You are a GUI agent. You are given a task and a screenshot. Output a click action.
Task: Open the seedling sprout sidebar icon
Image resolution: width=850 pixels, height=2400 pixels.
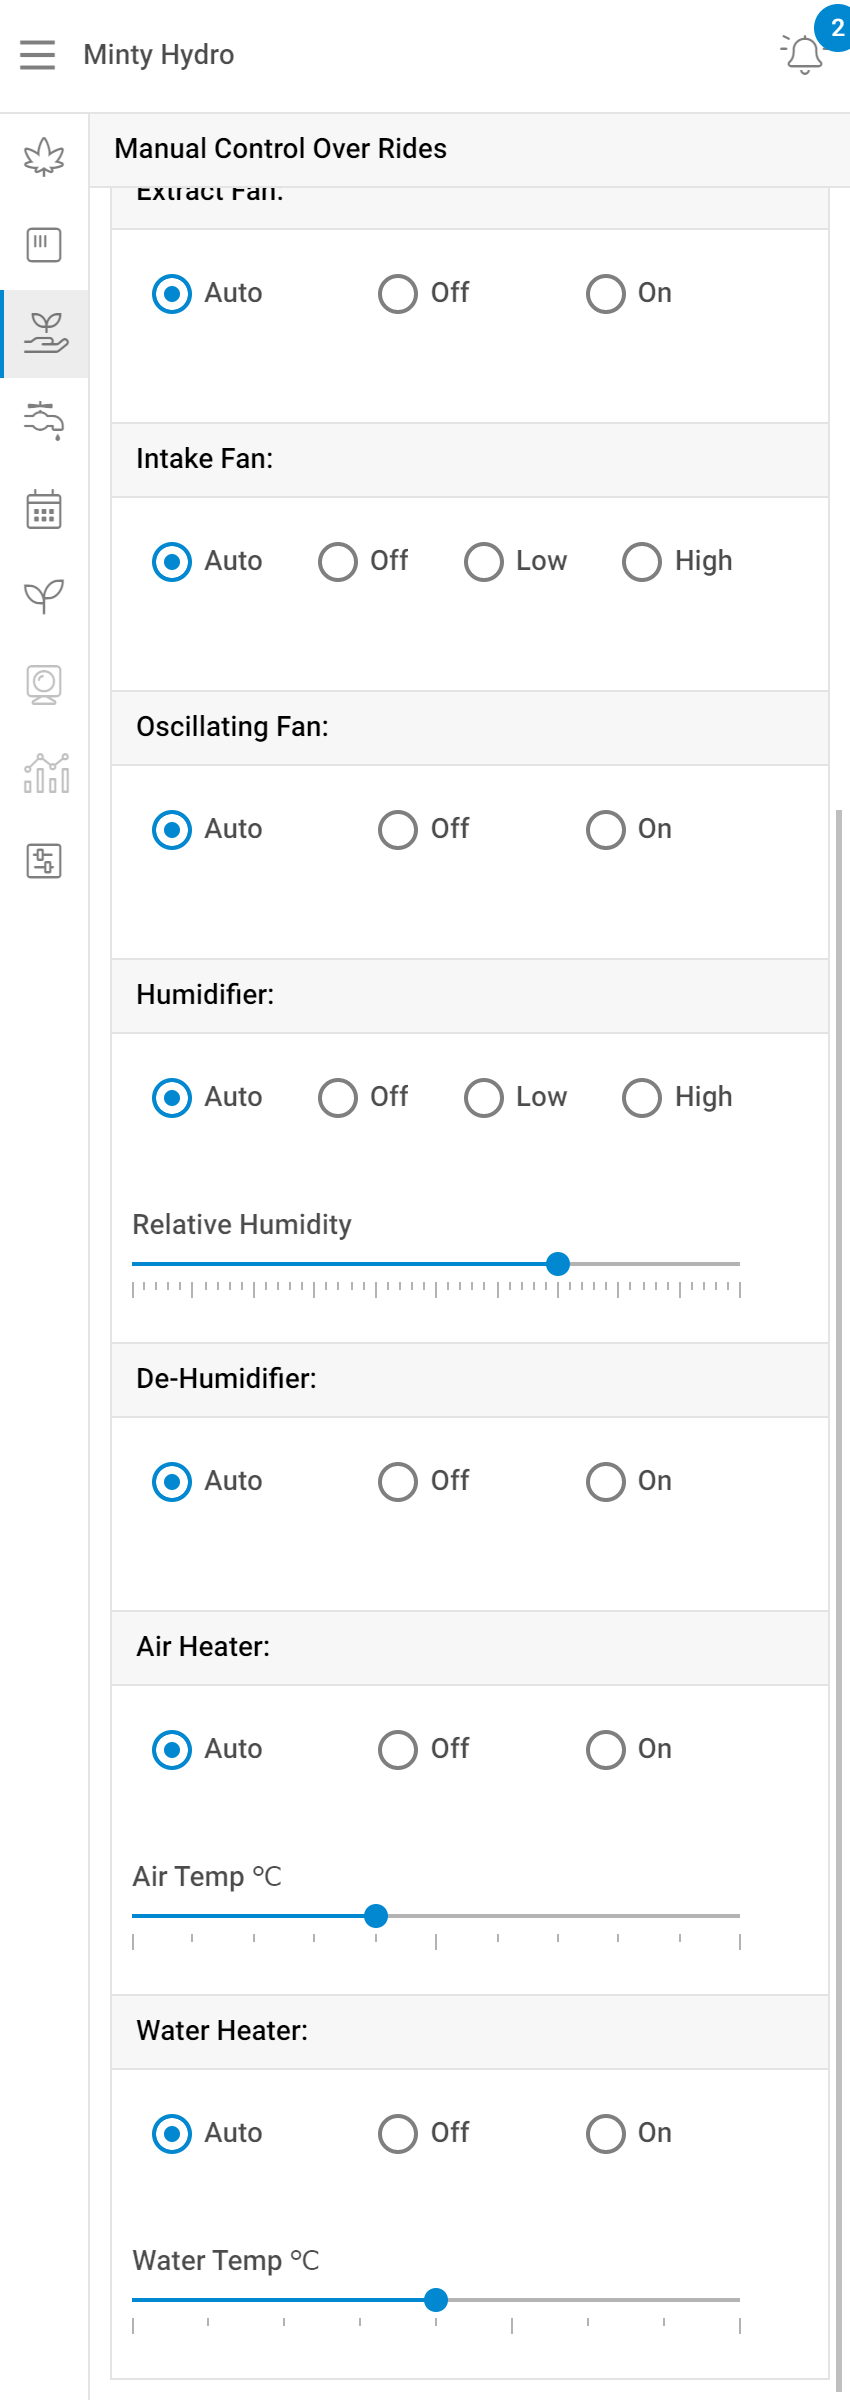pyautogui.click(x=44, y=597)
